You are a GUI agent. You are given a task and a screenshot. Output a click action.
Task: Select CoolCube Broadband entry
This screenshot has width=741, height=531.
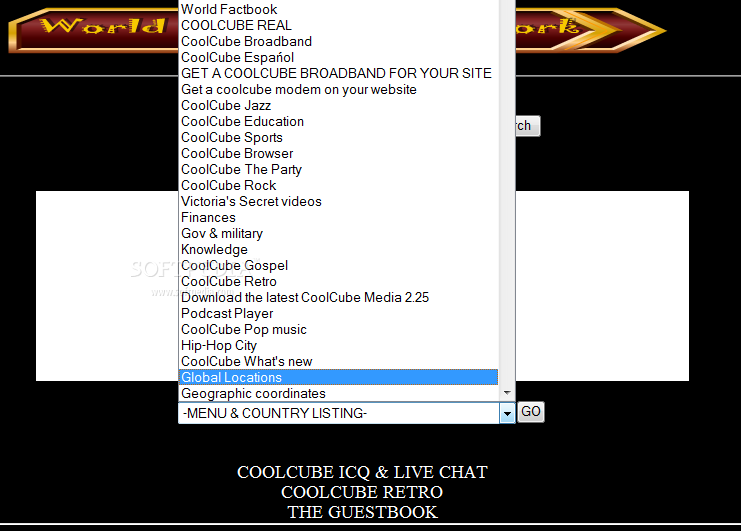point(338,42)
